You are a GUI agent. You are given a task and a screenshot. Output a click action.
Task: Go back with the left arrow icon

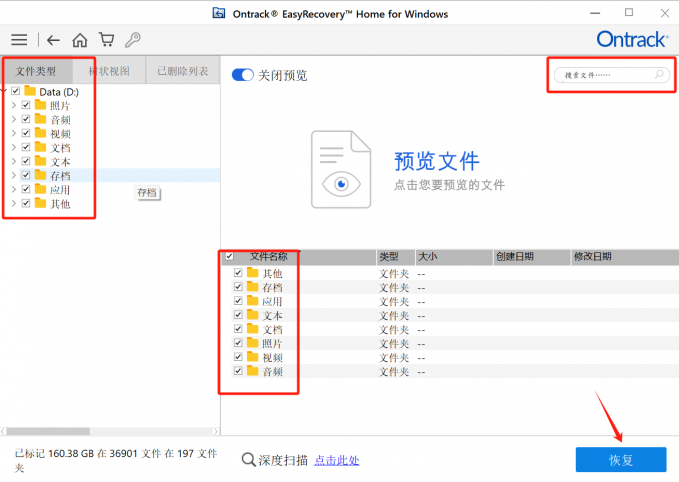53,40
